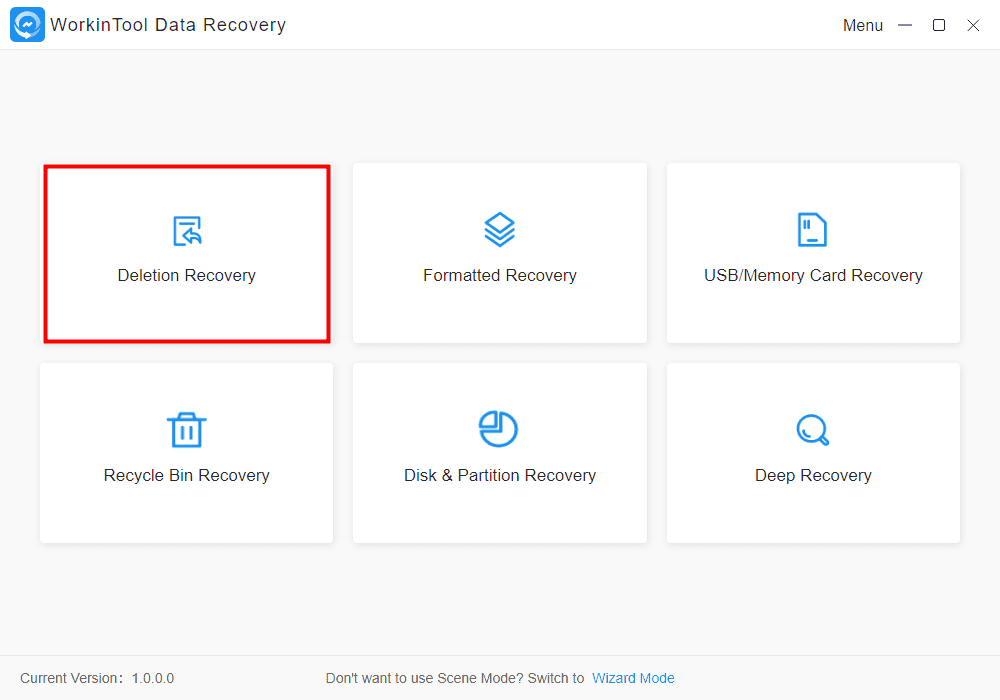
Task: Click the Current Version 1.0.0.0 text
Action: [97, 678]
